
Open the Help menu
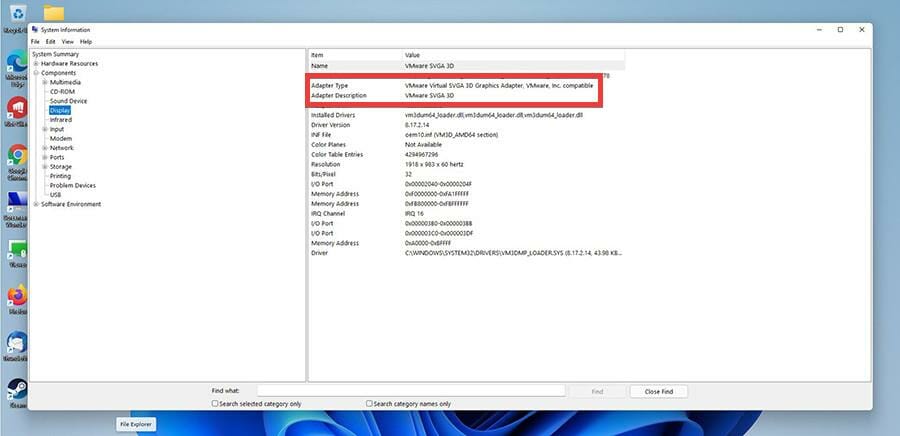86,42
